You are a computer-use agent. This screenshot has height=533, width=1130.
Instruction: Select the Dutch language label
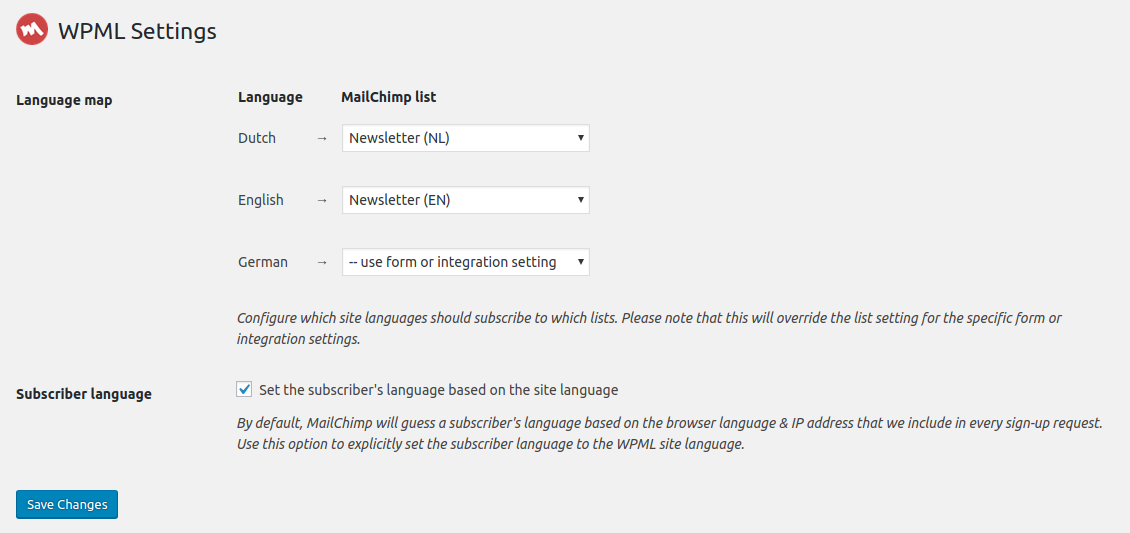tap(257, 138)
